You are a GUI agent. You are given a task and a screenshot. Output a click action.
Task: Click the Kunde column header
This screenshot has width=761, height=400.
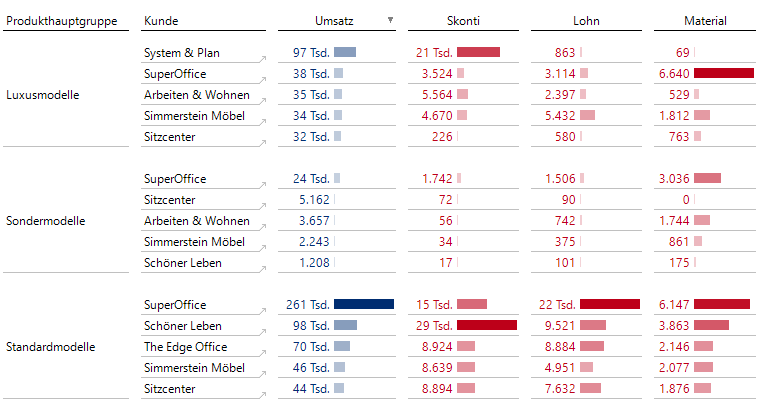[x=161, y=21]
